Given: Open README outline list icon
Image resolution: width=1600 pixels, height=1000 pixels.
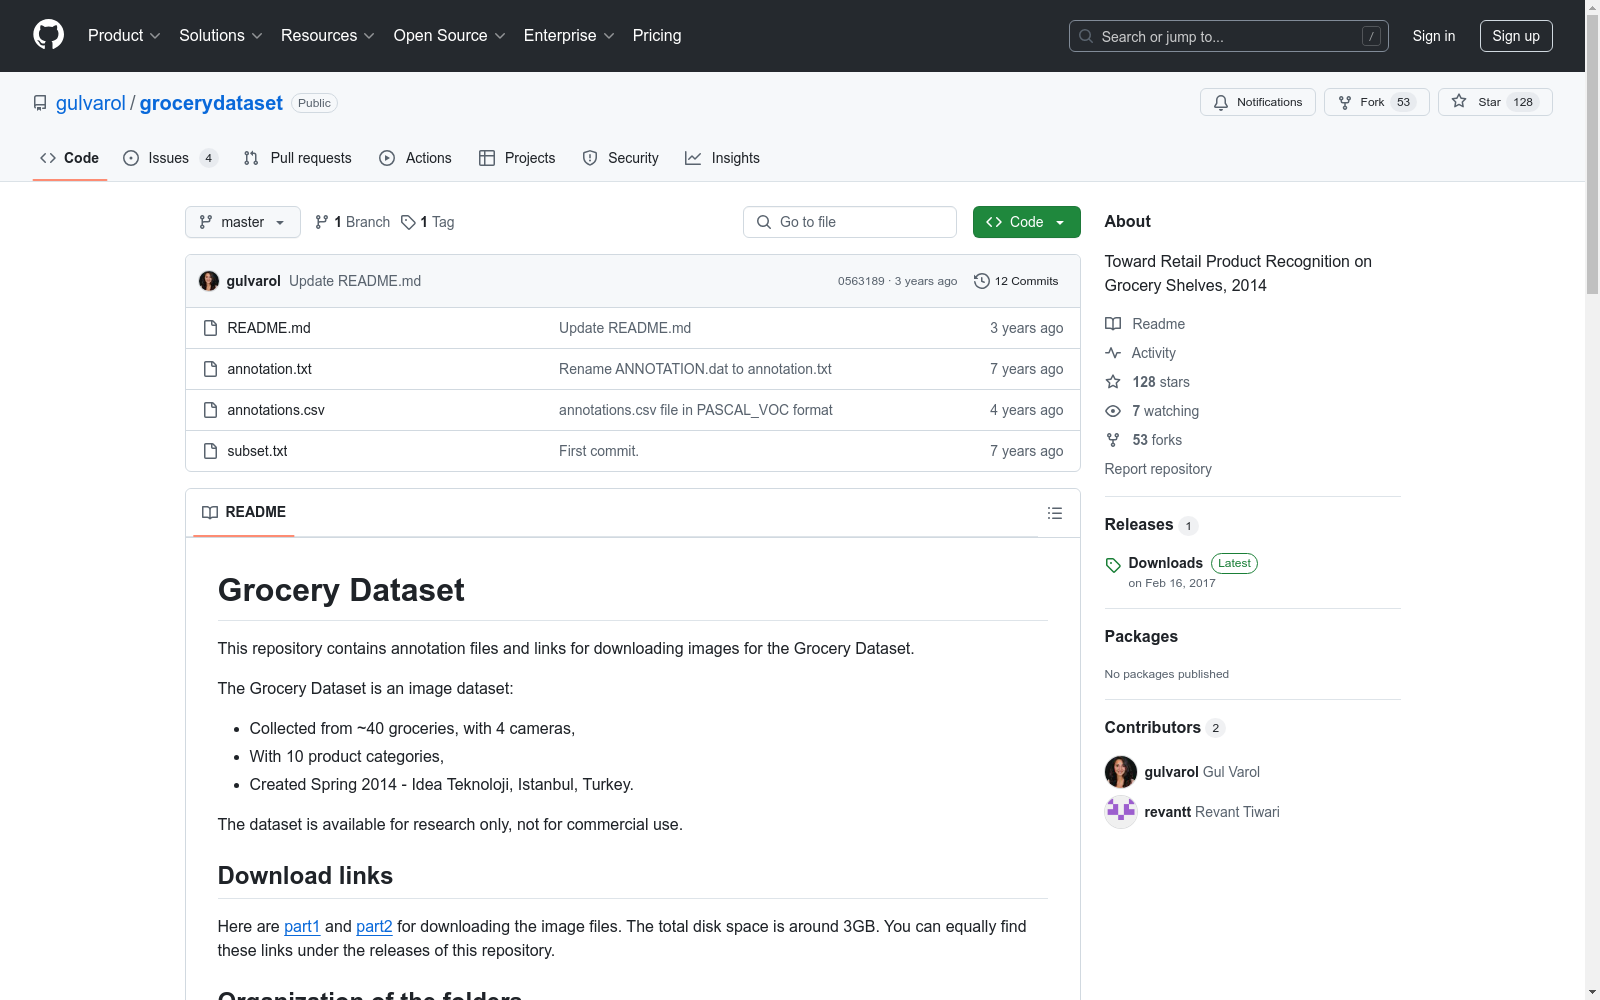Looking at the screenshot, I should coord(1054,513).
